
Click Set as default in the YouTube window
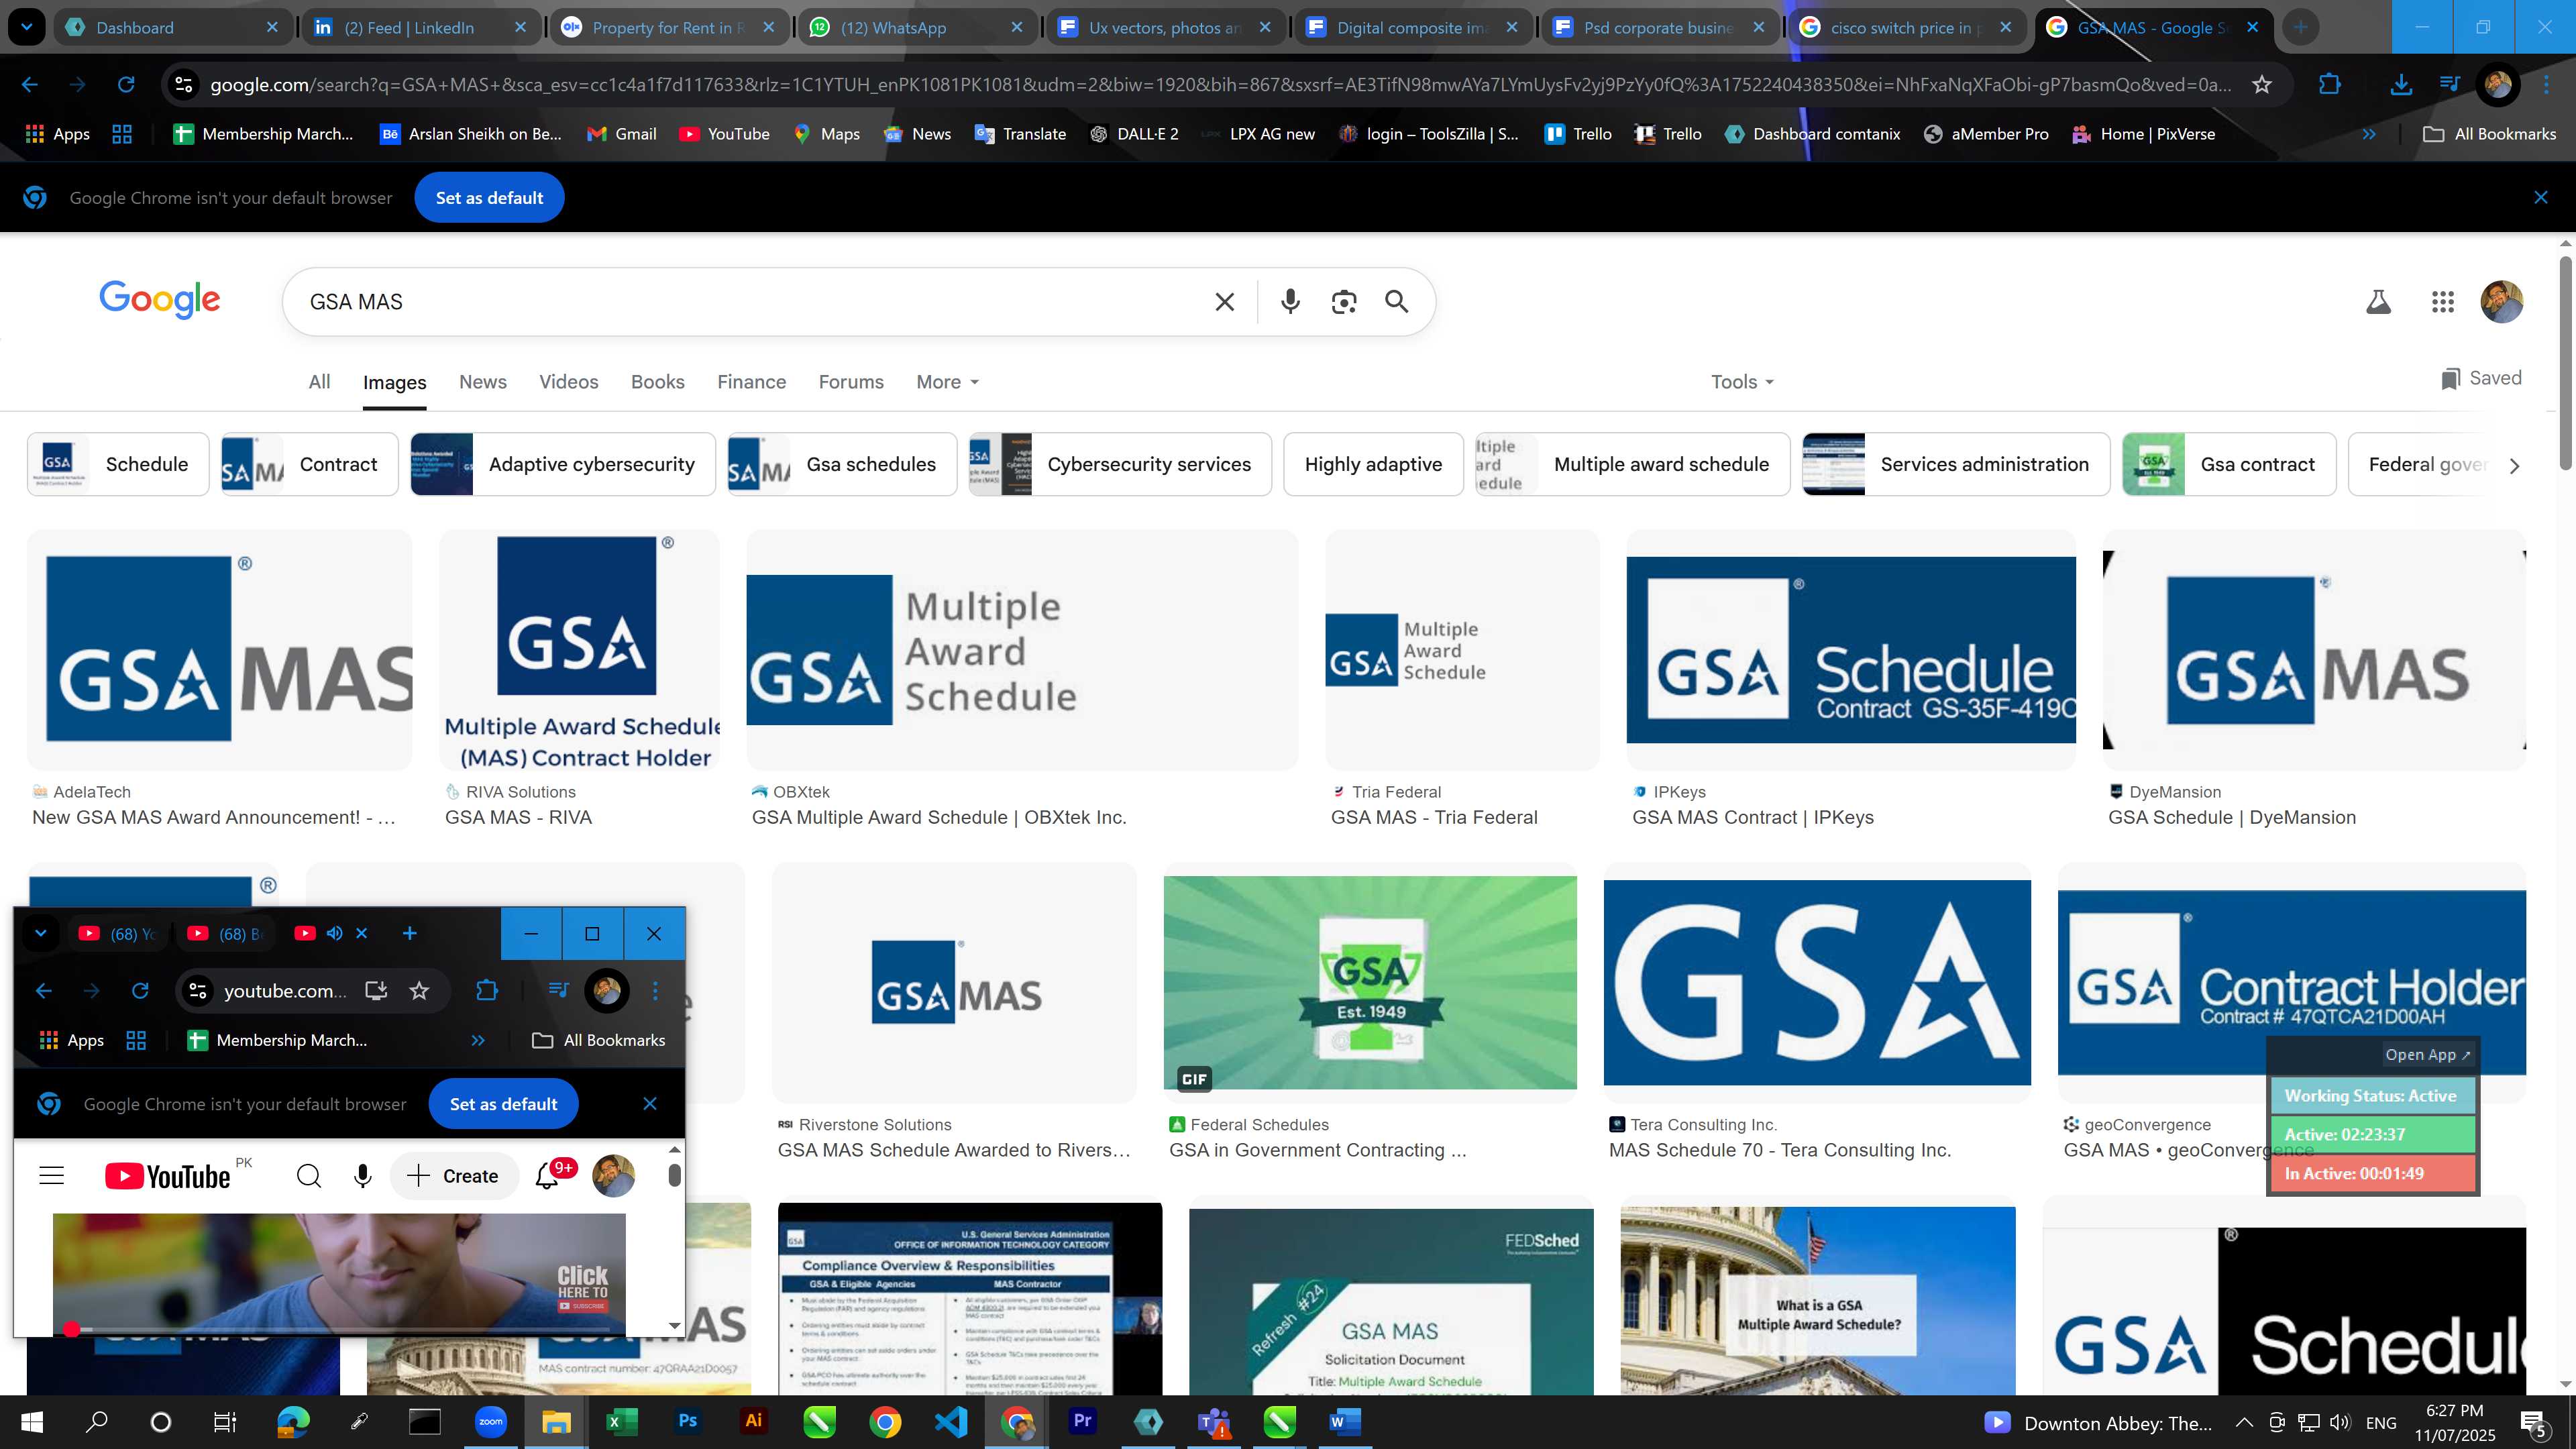point(503,1104)
